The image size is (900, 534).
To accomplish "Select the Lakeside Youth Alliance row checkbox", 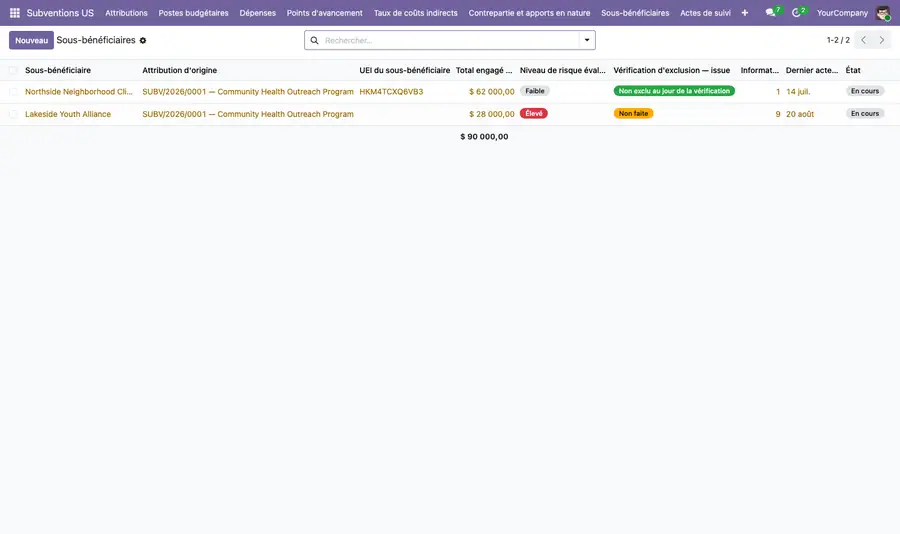I will (13, 114).
